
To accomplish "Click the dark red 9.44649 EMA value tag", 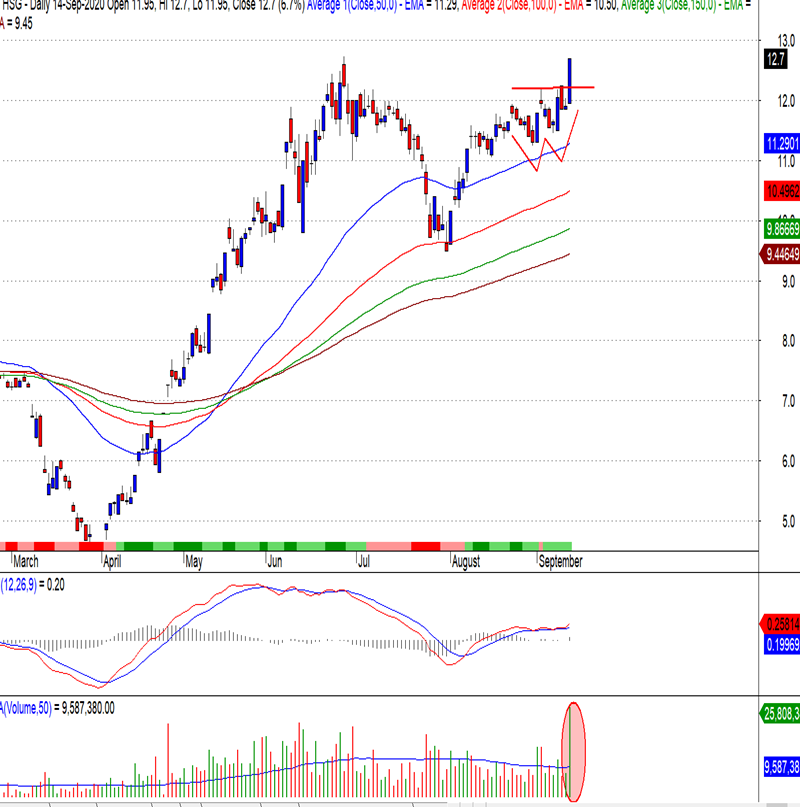I will point(780,255).
